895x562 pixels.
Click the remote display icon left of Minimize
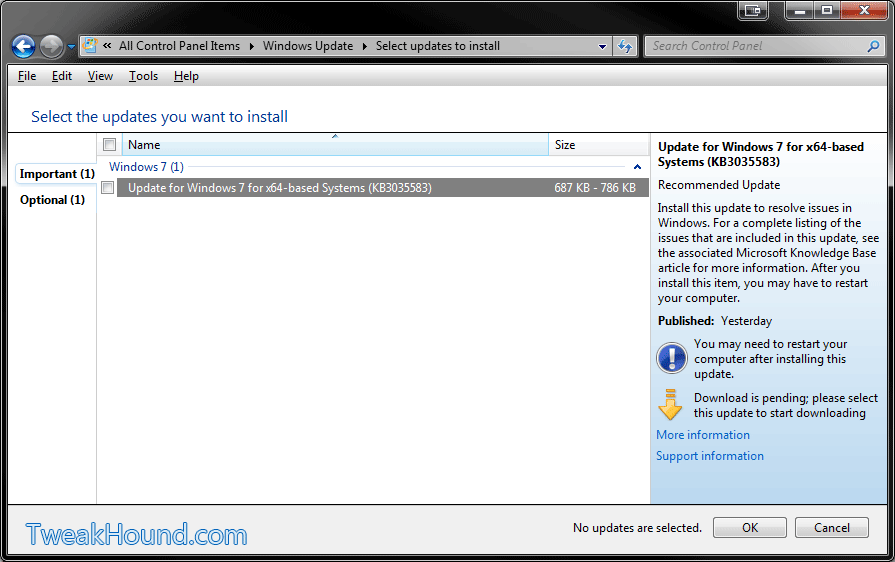click(x=753, y=10)
